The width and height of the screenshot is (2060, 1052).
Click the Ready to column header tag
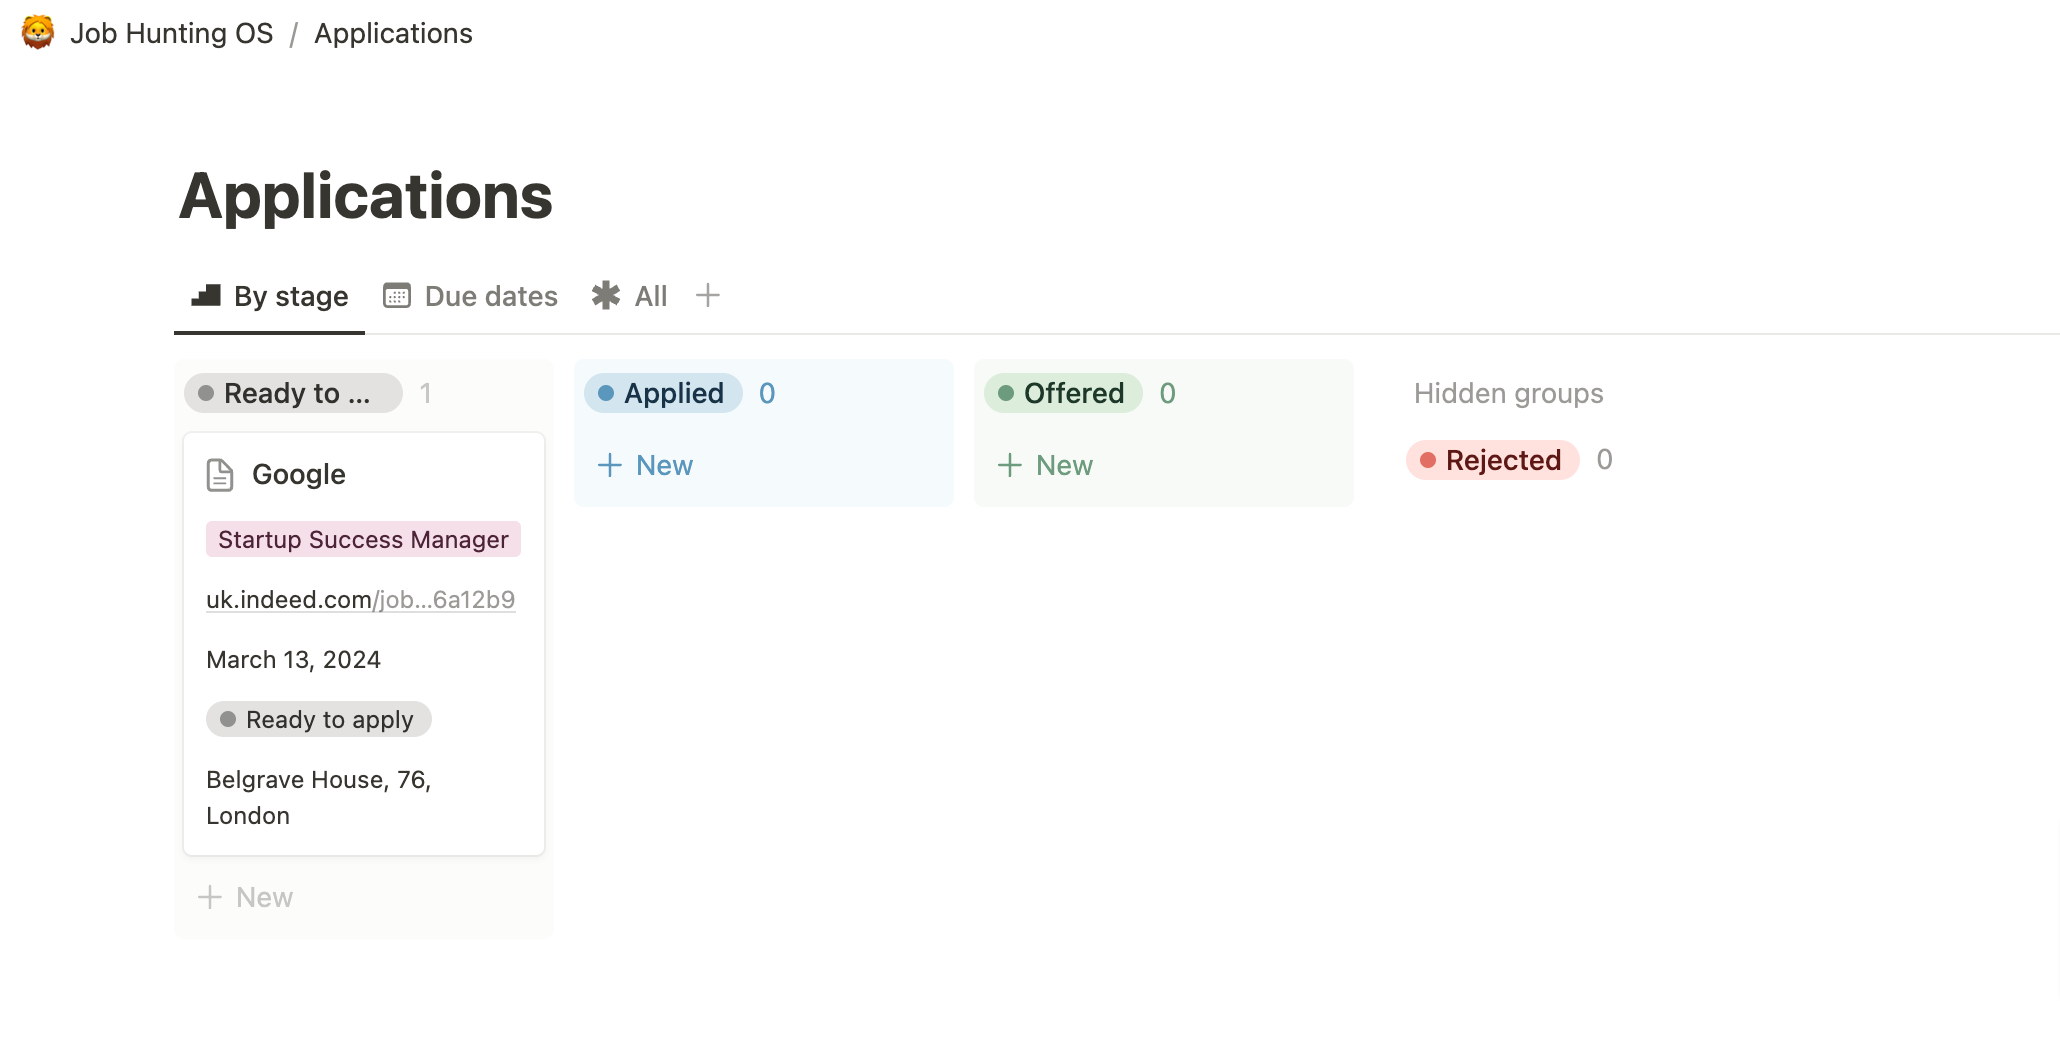tap(293, 393)
